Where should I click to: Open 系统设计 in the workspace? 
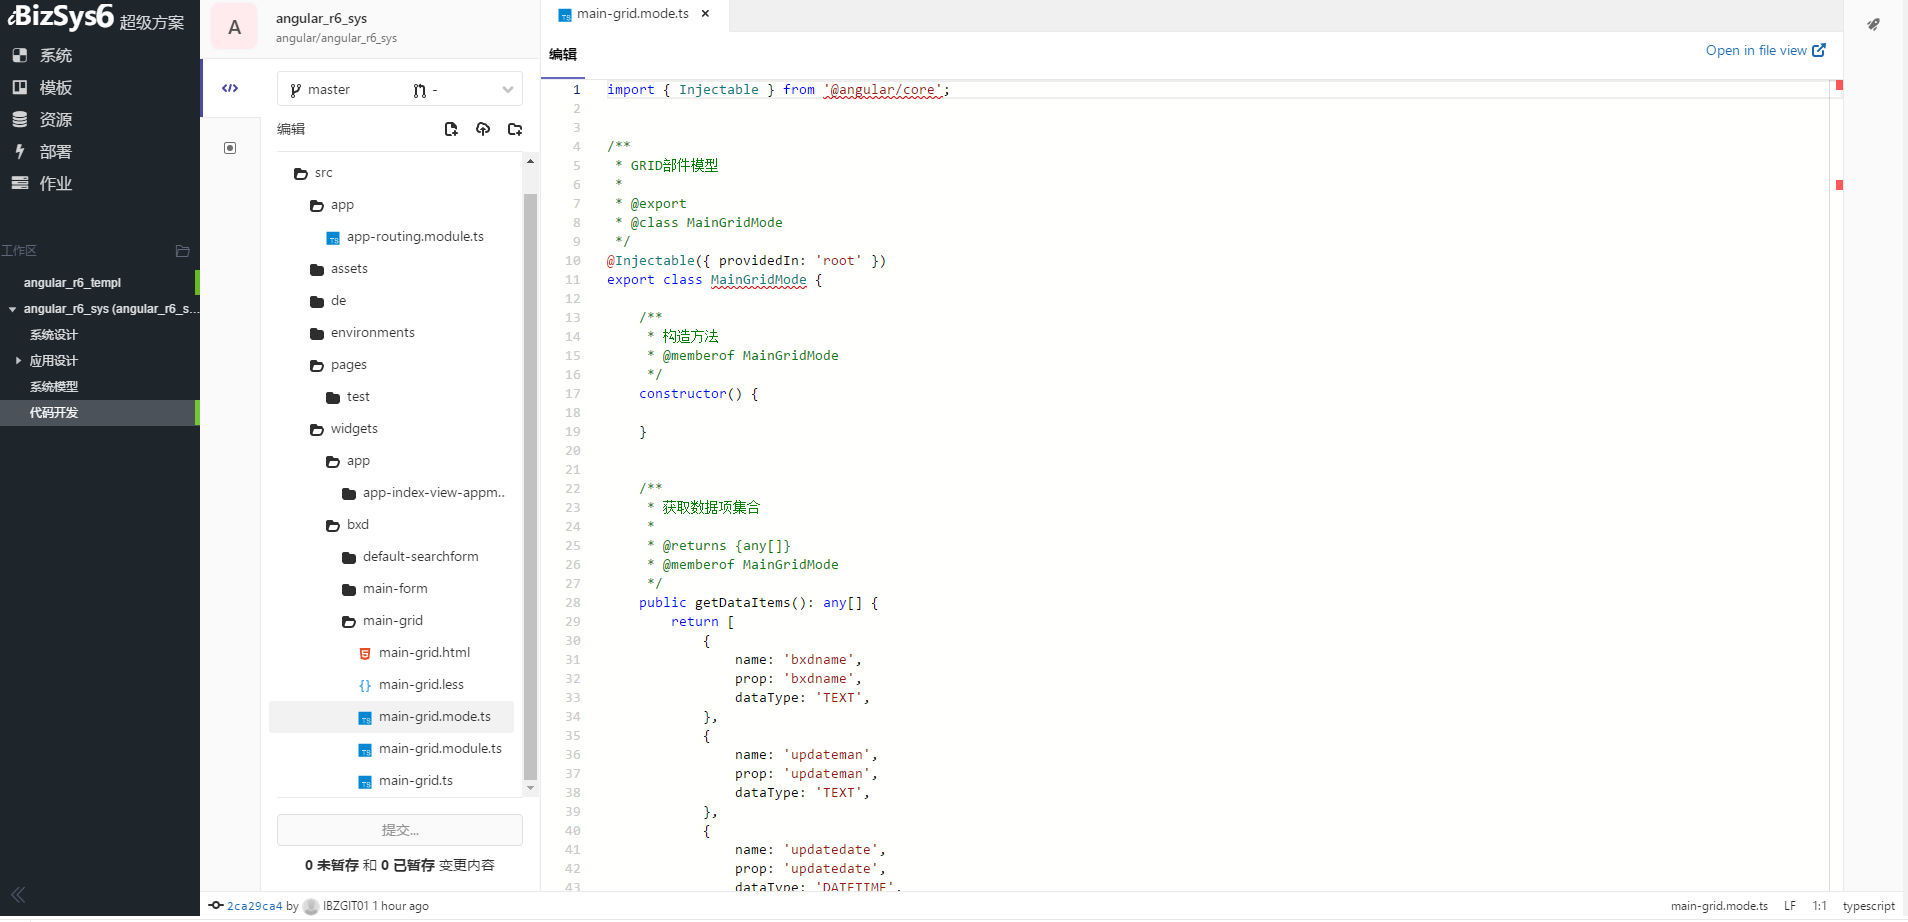(x=54, y=335)
